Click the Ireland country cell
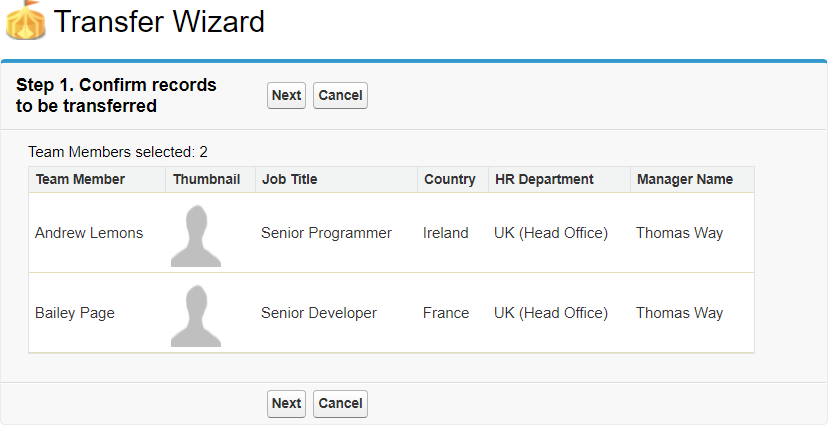The image size is (828, 425). pyautogui.click(x=446, y=233)
